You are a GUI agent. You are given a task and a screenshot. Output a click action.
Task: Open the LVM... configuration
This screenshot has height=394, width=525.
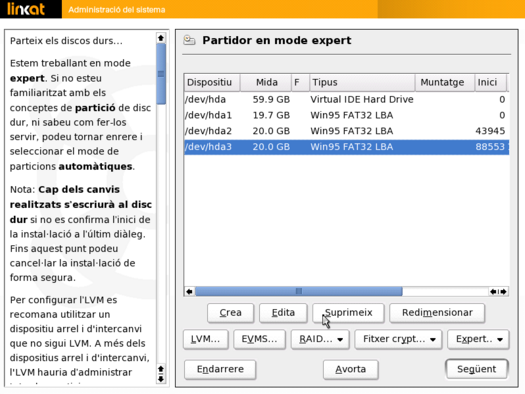tap(206, 339)
